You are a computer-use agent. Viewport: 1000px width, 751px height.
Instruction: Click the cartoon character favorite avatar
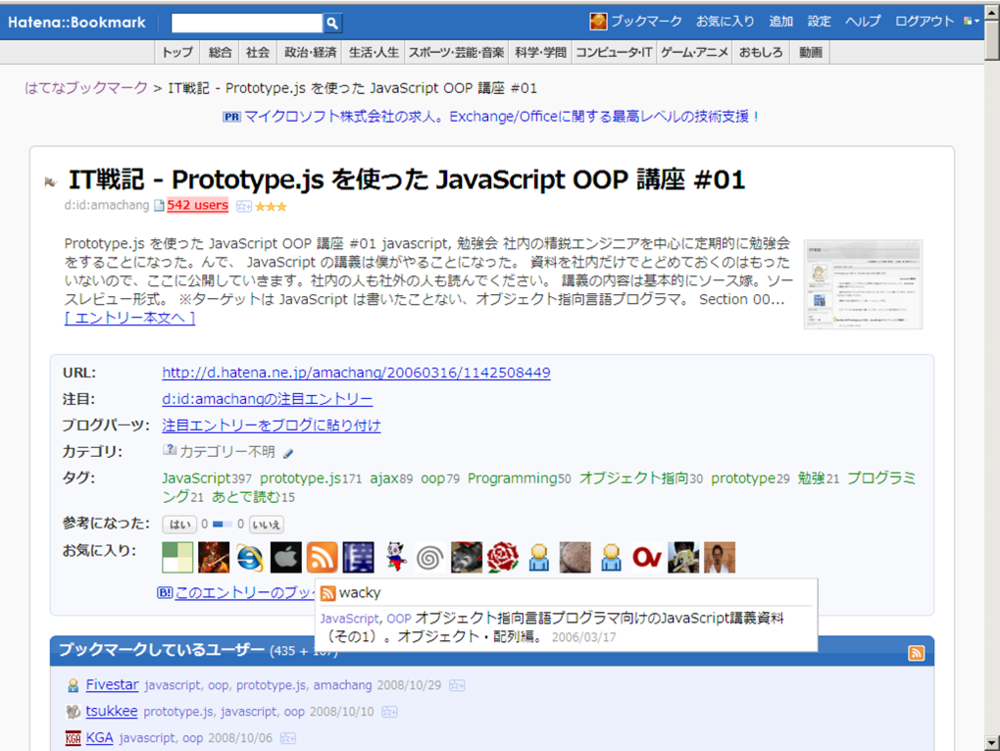pos(395,557)
